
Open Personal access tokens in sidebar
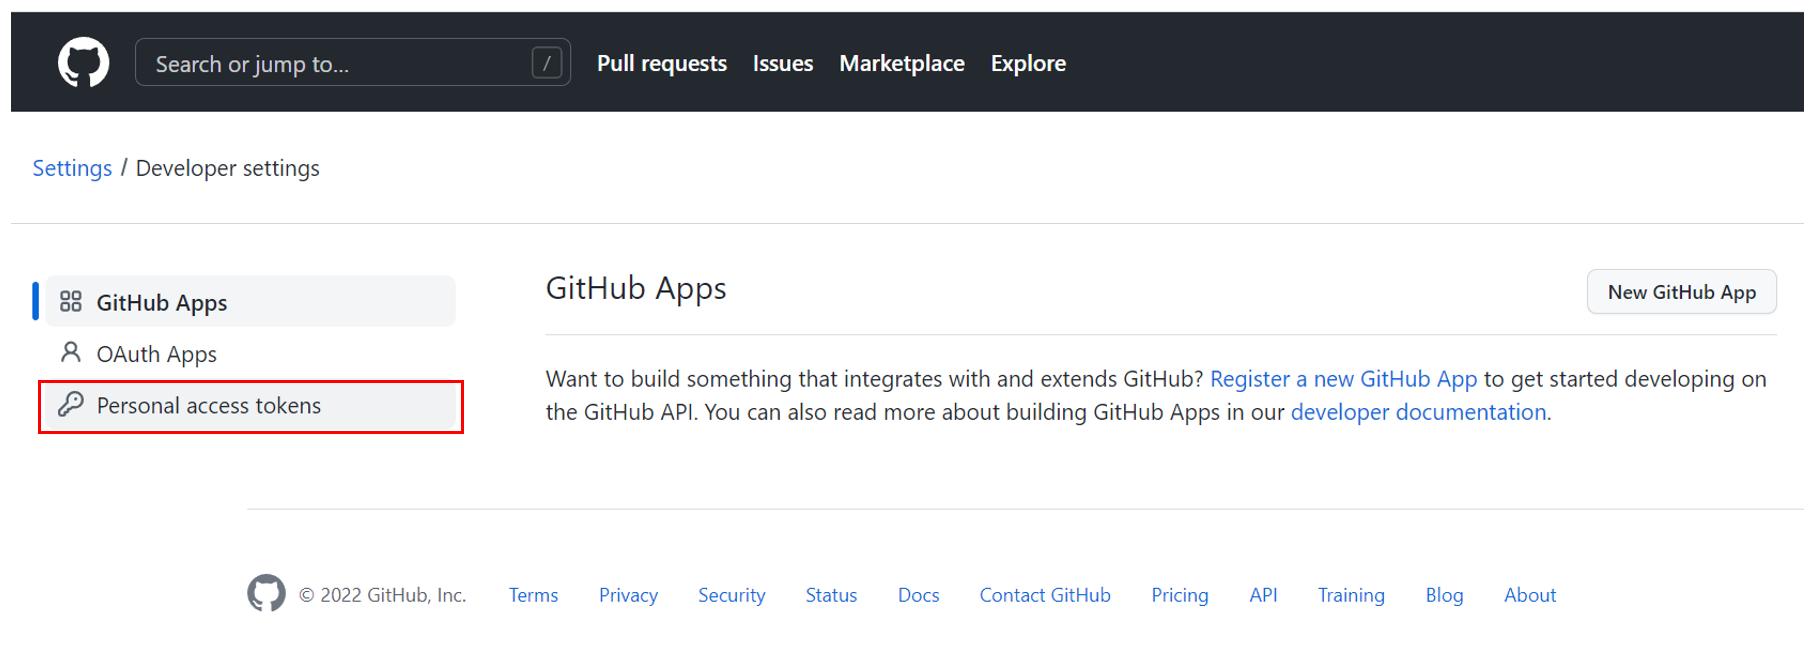click(x=250, y=406)
